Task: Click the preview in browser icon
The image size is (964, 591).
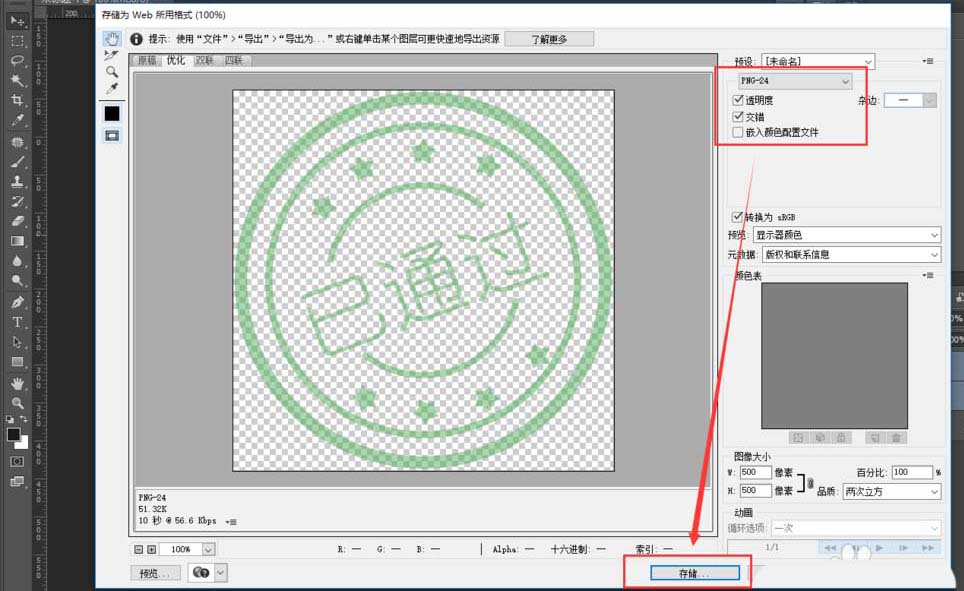Action: click(200, 572)
